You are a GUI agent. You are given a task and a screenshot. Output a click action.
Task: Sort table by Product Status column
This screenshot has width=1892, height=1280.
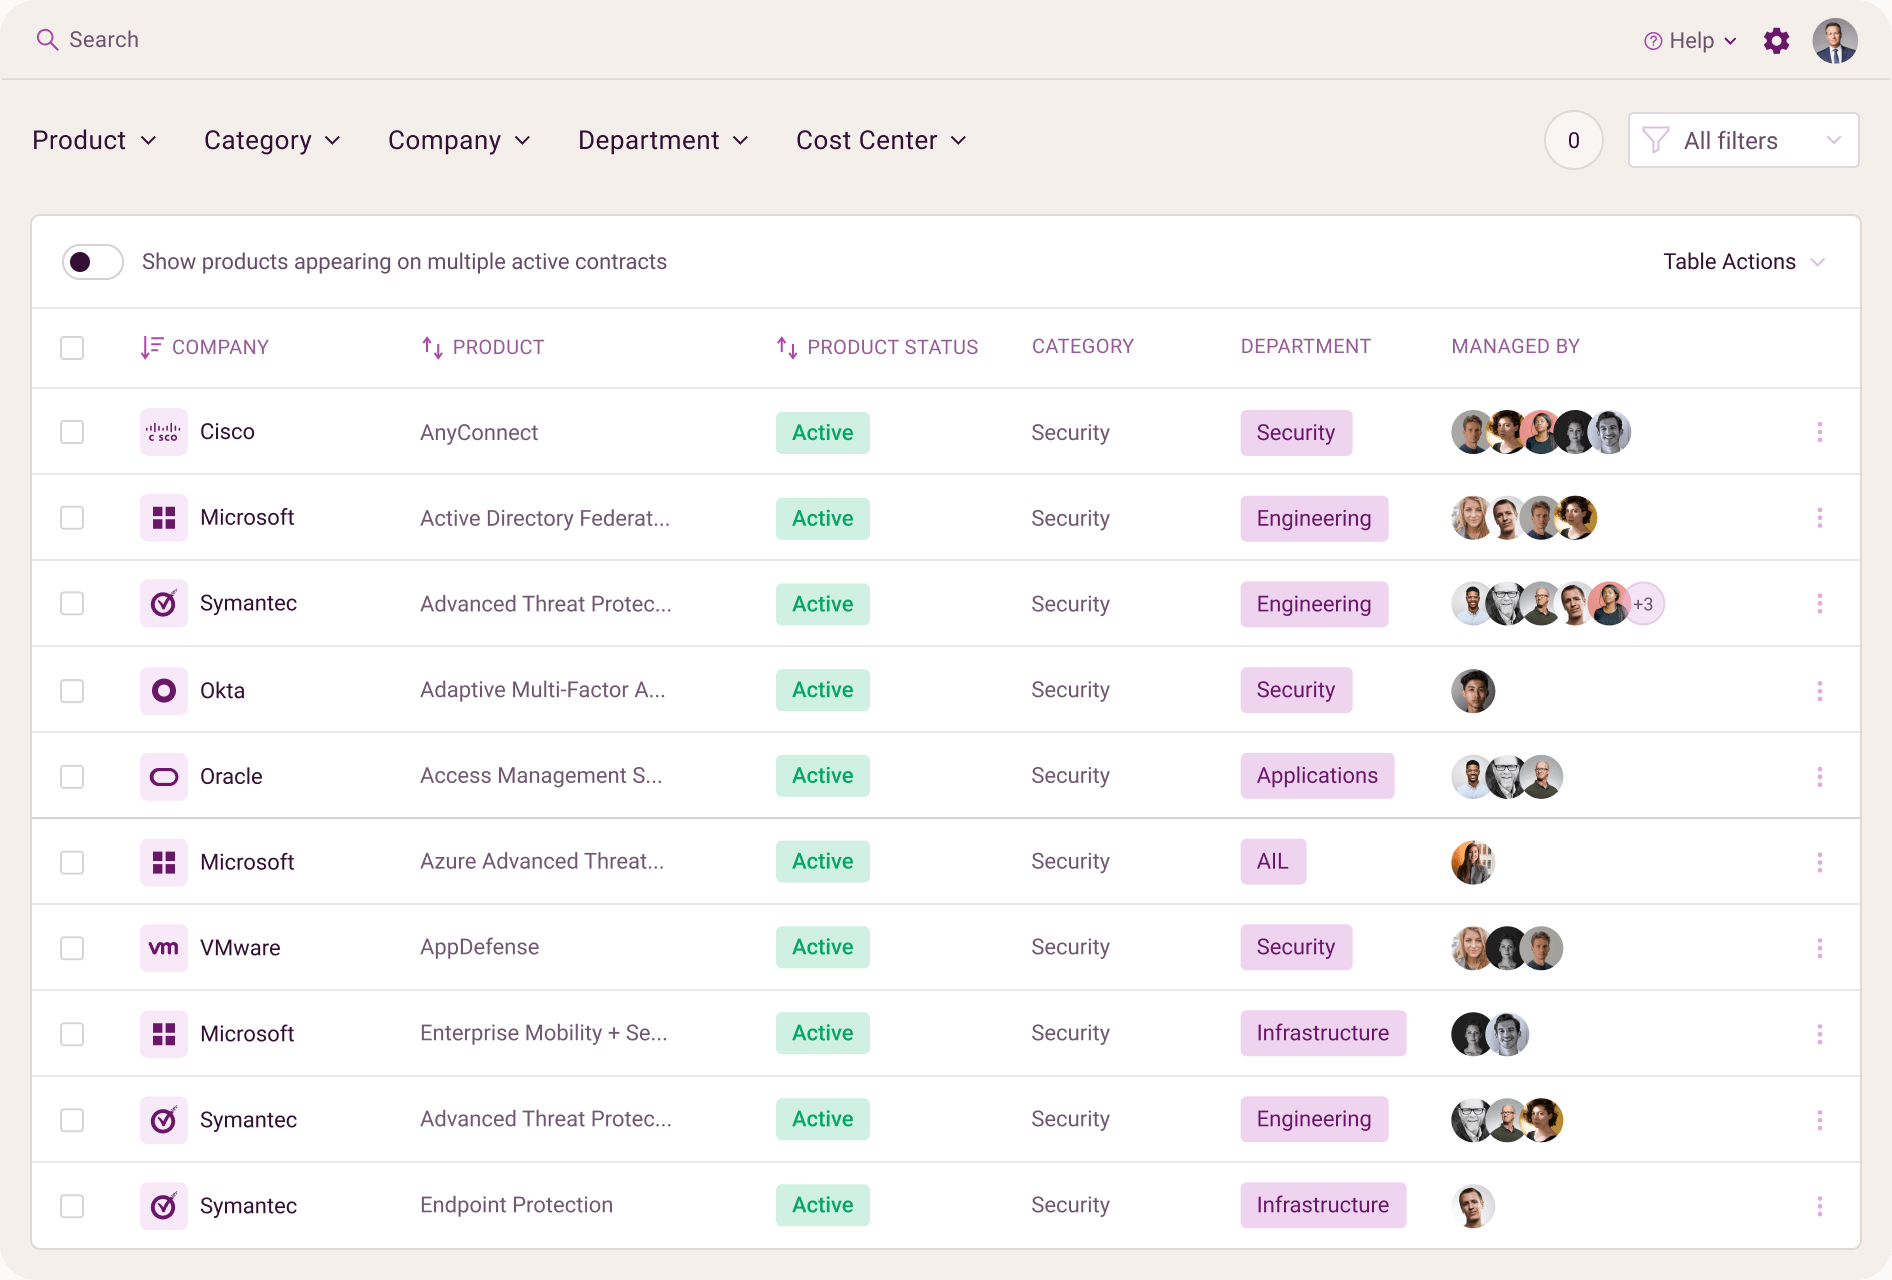click(x=877, y=347)
